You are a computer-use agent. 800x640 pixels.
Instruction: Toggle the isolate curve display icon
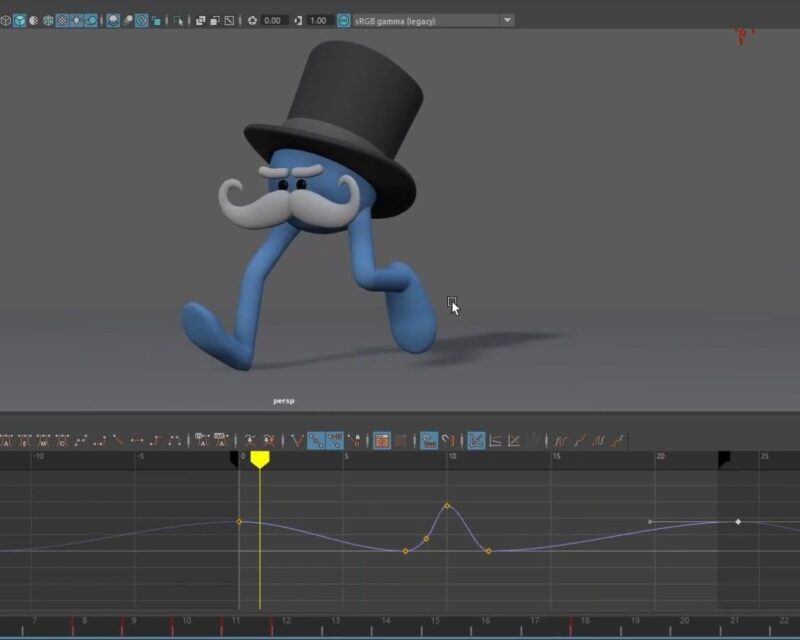point(428,440)
